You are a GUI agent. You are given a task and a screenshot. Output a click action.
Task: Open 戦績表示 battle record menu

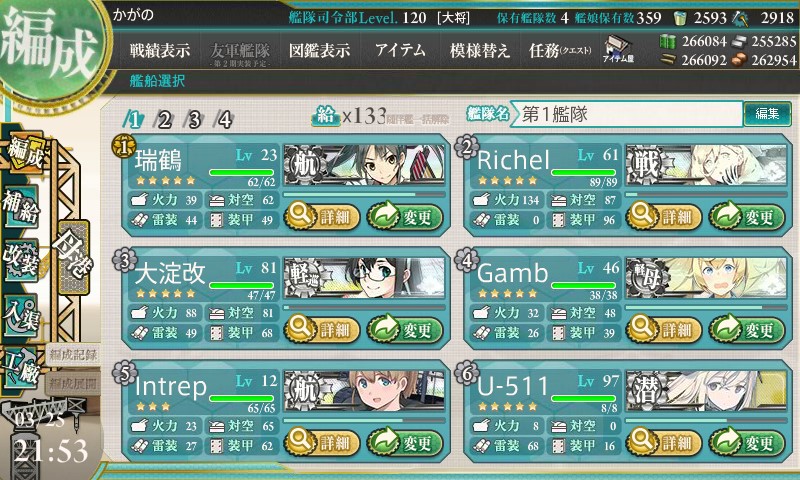pos(160,50)
